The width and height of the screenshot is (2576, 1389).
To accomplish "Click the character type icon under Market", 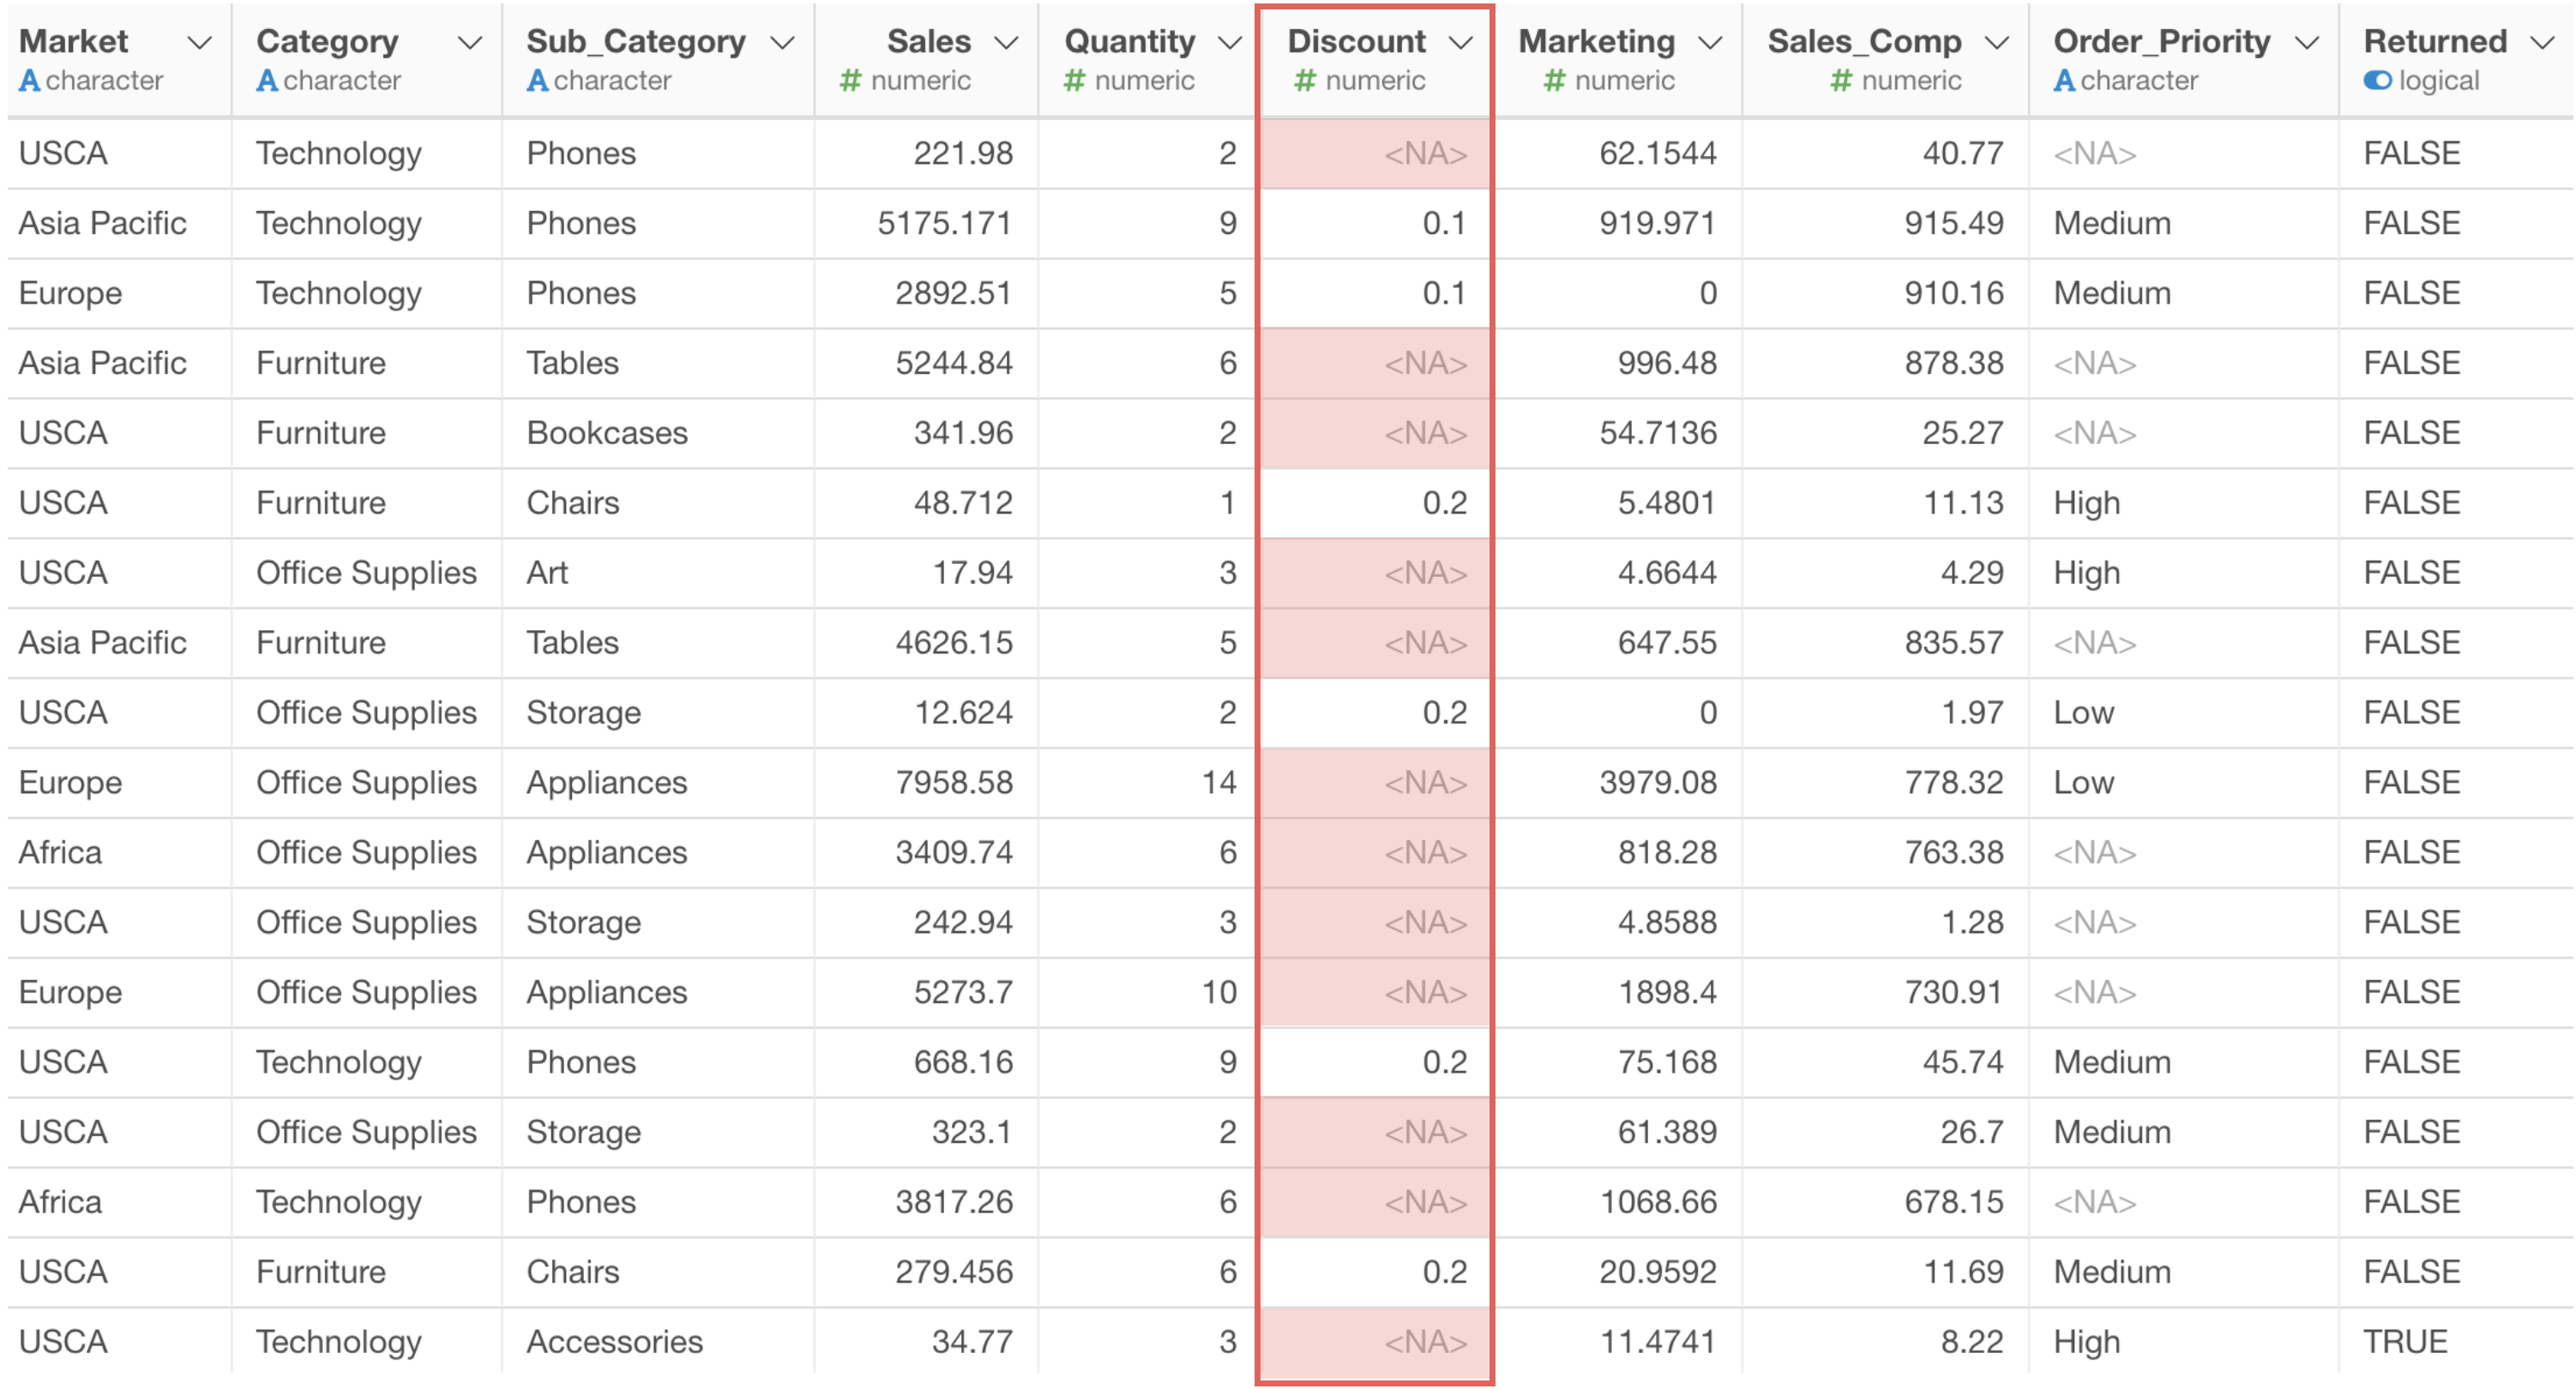I will 29,80.
